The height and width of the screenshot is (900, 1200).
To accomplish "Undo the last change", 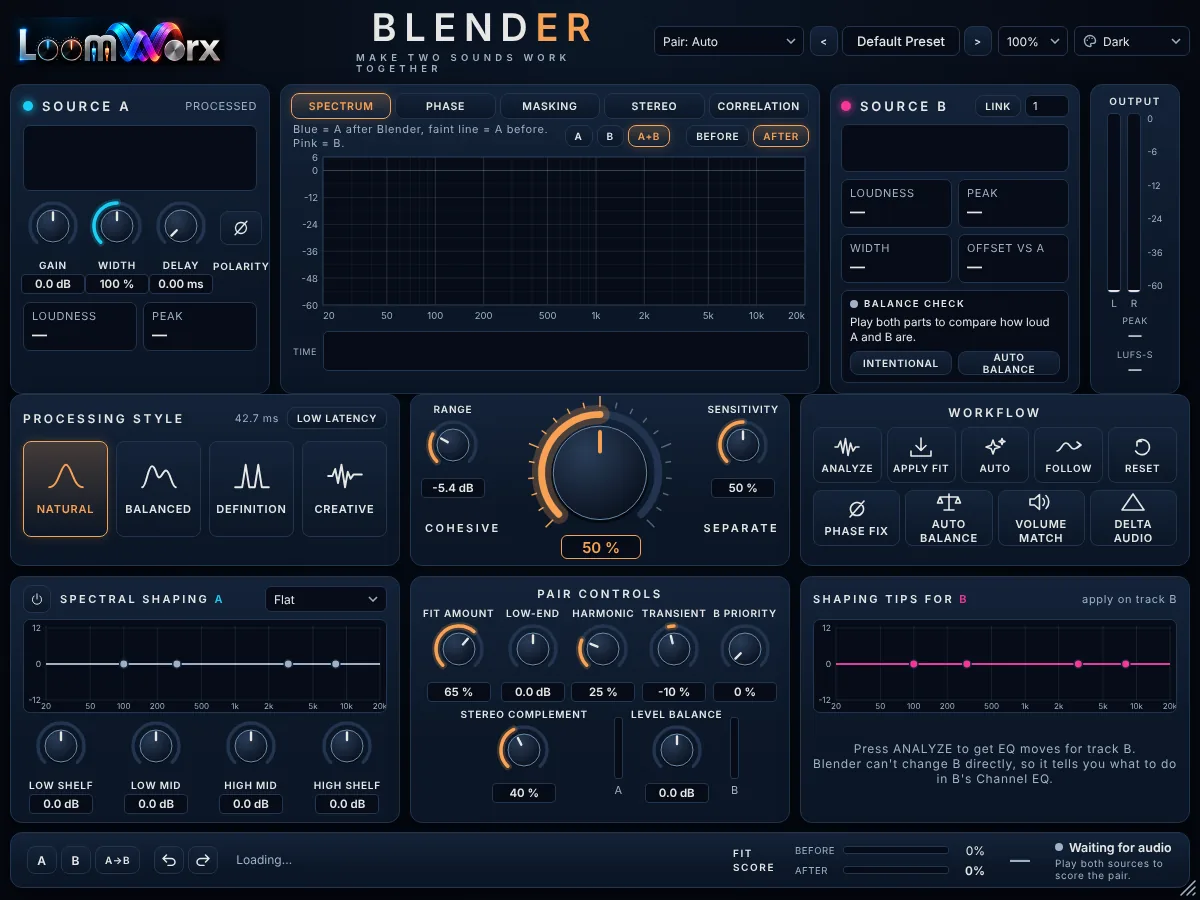I will [169, 860].
